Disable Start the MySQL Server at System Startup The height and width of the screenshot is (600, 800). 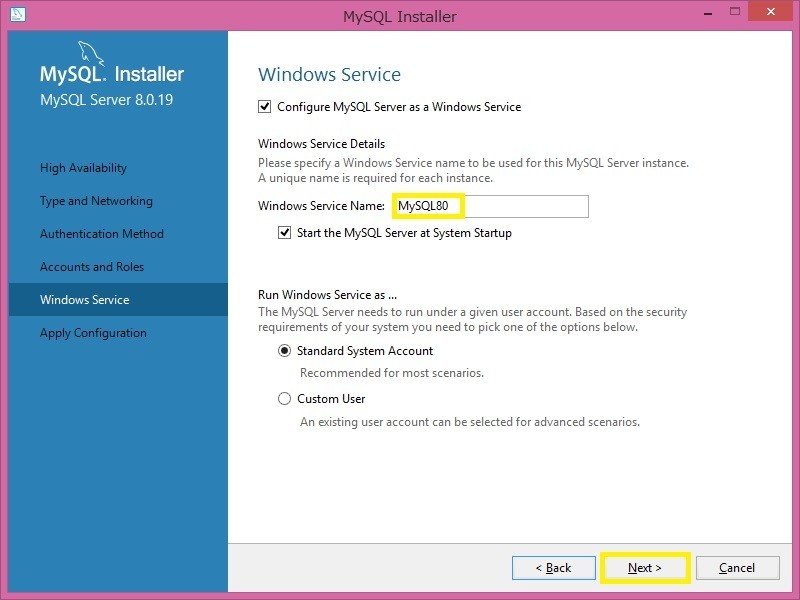point(283,233)
